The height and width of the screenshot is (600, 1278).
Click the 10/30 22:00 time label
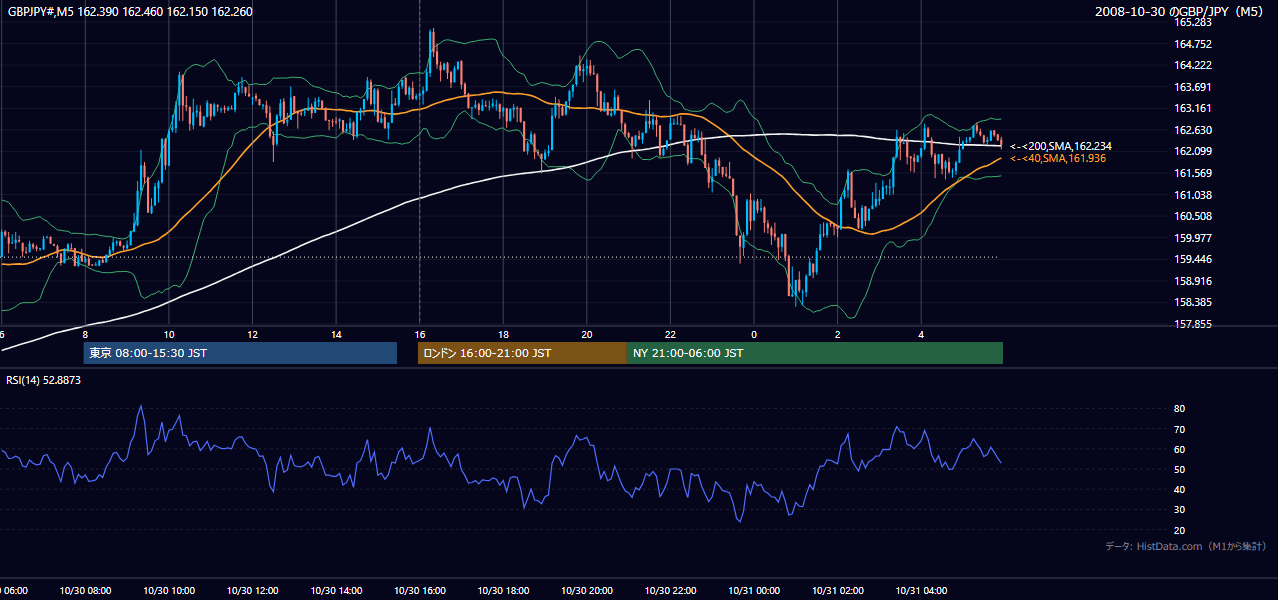pos(670,591)
